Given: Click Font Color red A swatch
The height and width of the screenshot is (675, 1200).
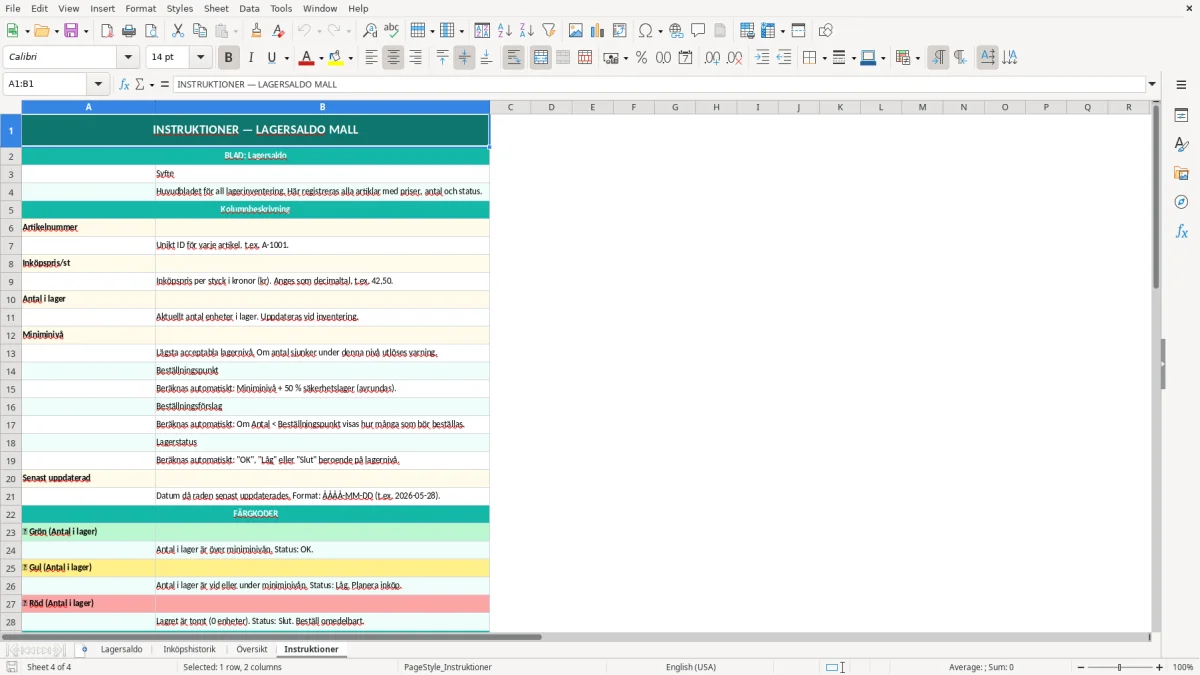Looking at the screenshot, I should coord(308,58).
